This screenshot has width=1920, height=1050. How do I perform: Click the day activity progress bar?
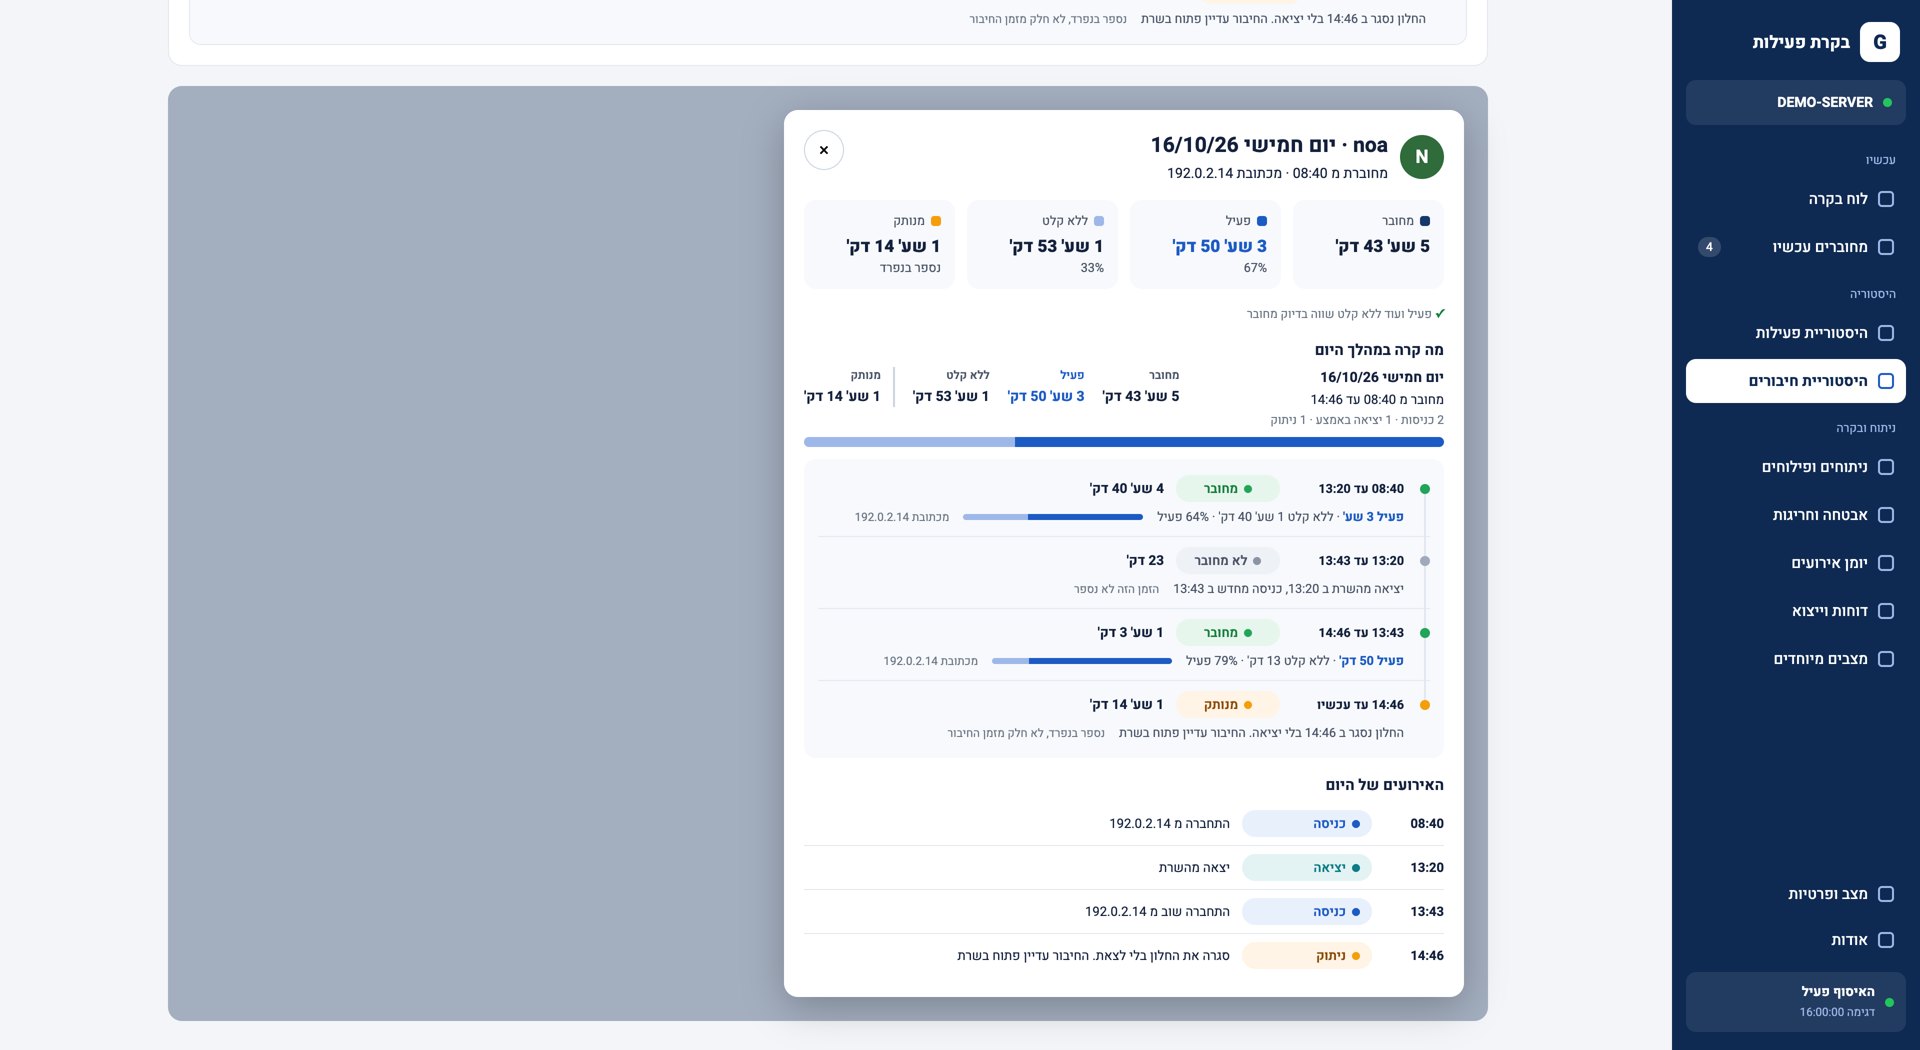(1123, 442)
